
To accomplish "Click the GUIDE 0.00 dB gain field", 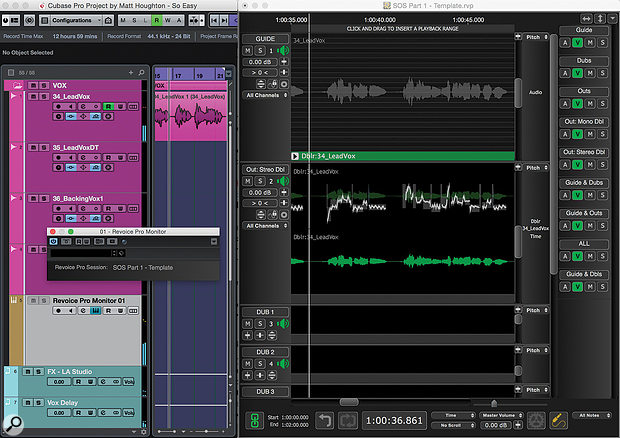I will pos(260,62).
